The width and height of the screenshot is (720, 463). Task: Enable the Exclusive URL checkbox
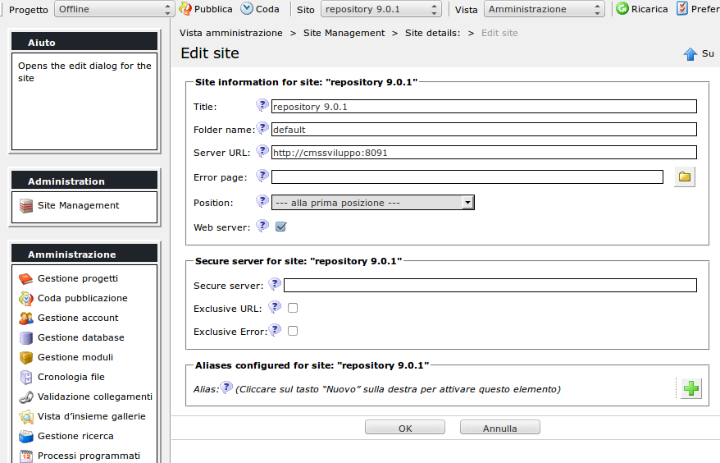coord(293,308)
